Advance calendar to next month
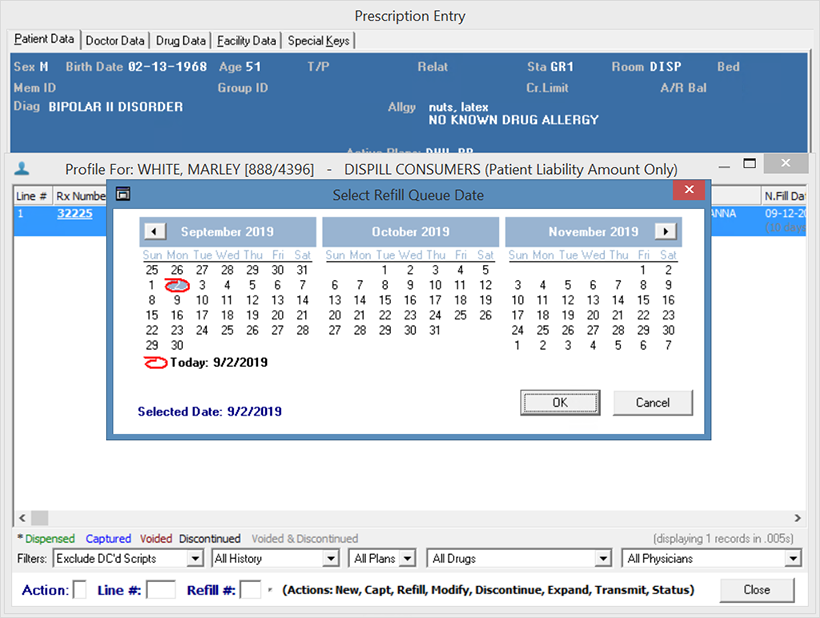 (x=665, y=232)
